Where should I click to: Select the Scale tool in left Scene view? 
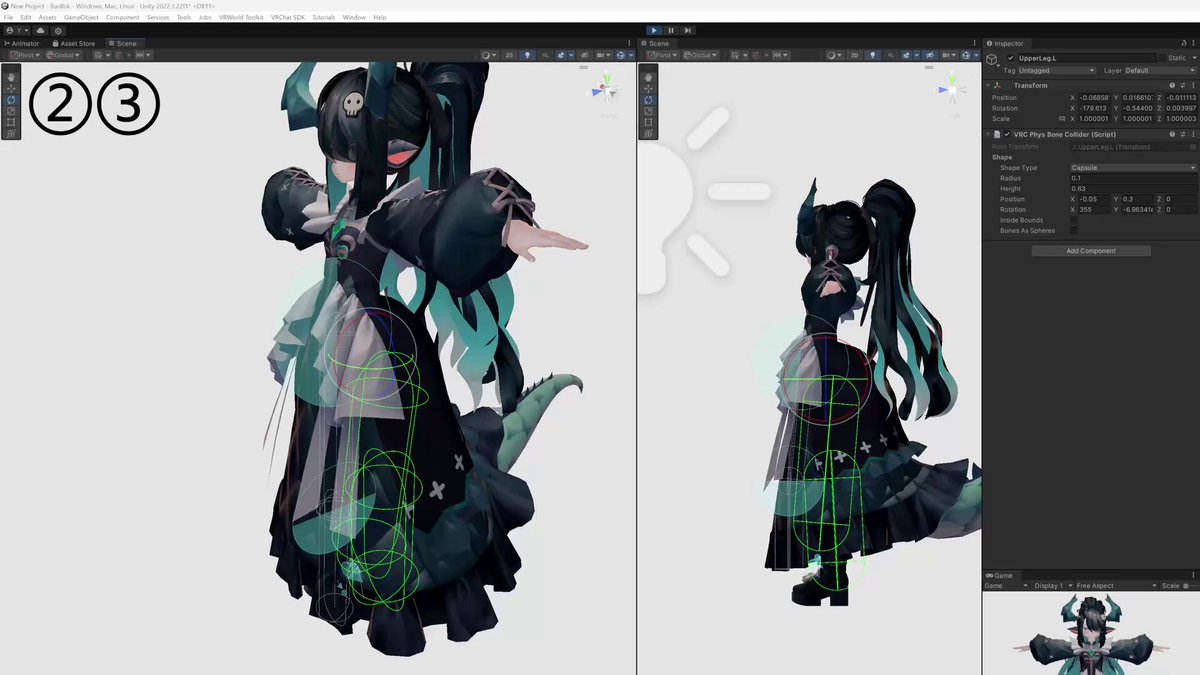[x=11, y=111]
